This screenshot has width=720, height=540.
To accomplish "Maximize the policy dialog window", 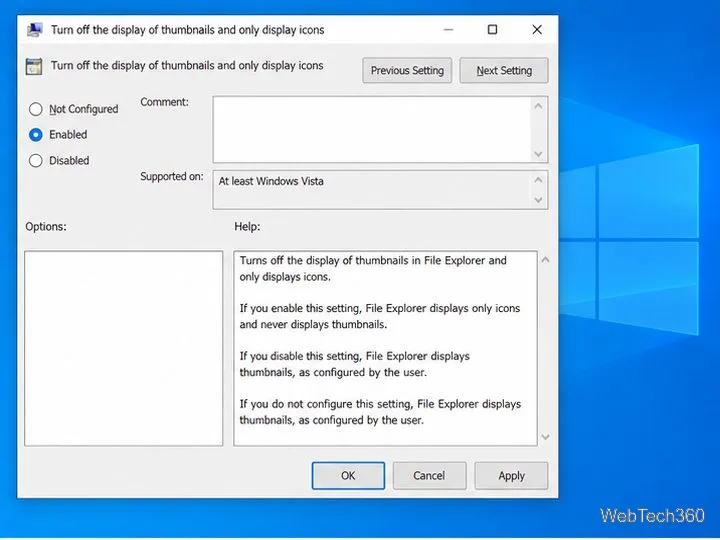I will pos(492,30).
